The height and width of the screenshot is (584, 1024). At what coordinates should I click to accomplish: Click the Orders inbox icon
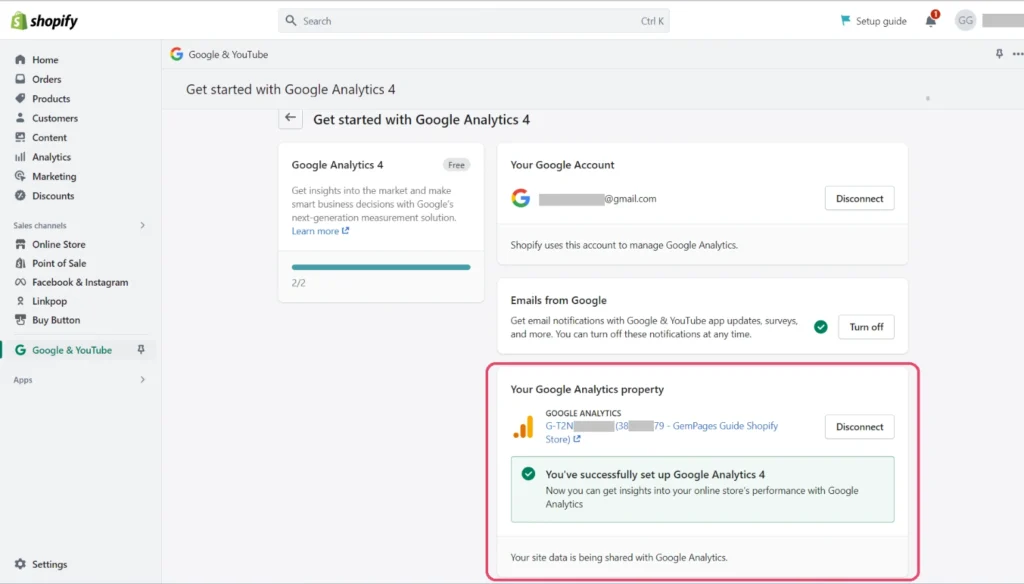click(20, 79)
